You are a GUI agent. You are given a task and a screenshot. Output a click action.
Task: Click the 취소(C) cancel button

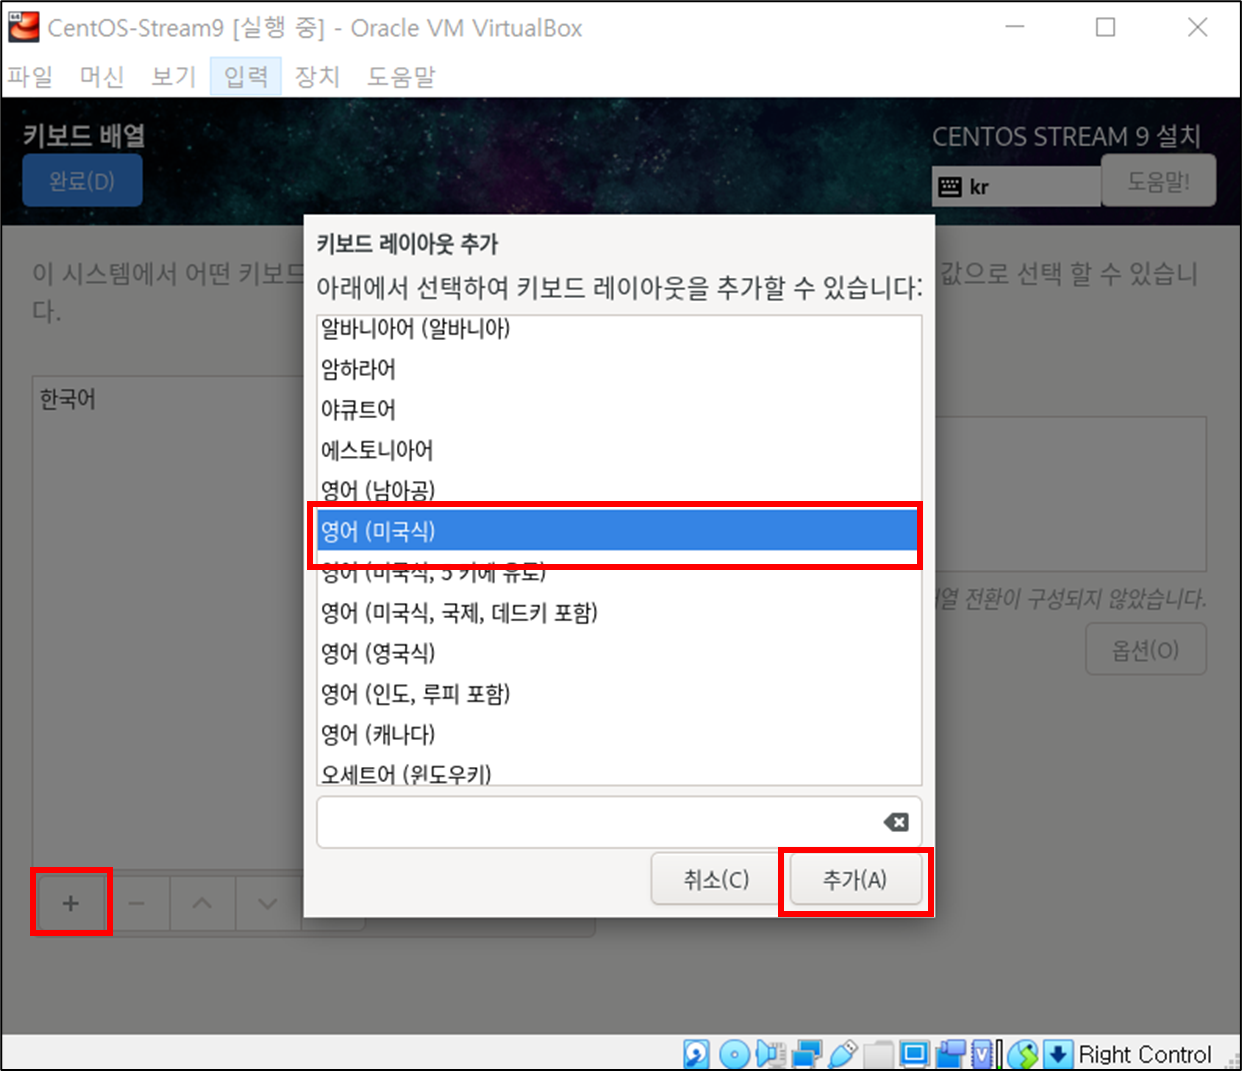(716, 879)
